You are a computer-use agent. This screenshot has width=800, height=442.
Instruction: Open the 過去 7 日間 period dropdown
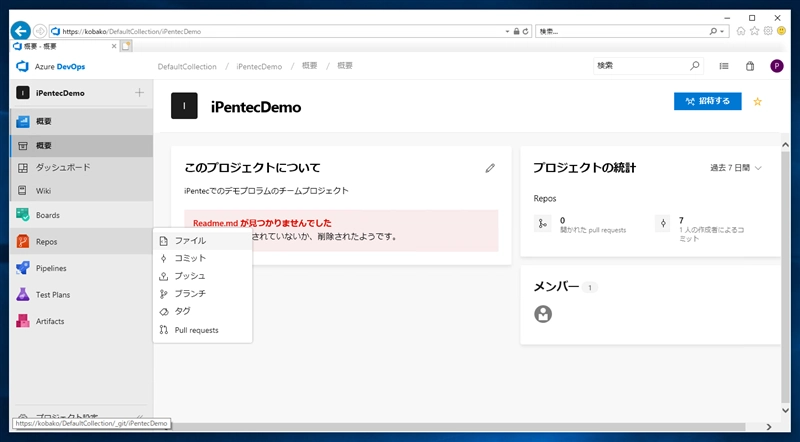pos(736,168)
